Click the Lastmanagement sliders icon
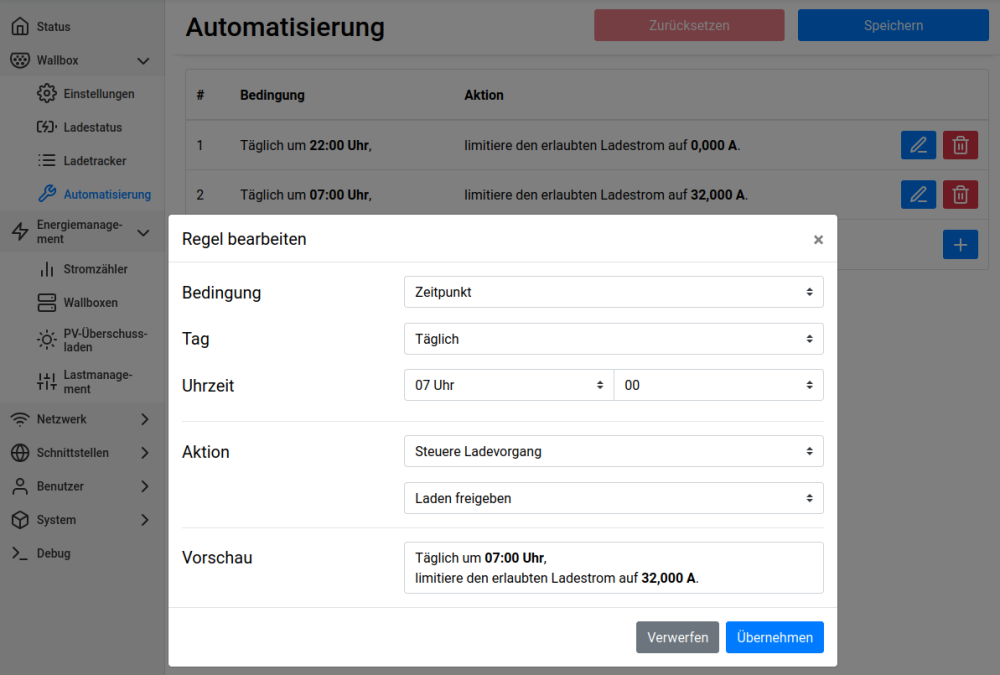 click(47, 382)
